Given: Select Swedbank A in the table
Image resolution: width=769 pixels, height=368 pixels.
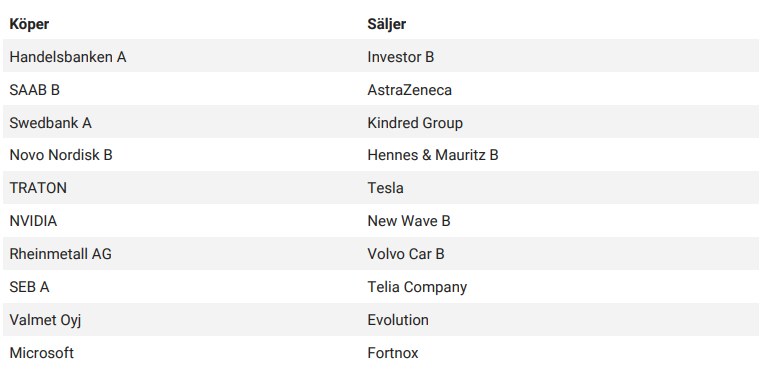Looking at the screenshot, I should (x=51, y=123).
